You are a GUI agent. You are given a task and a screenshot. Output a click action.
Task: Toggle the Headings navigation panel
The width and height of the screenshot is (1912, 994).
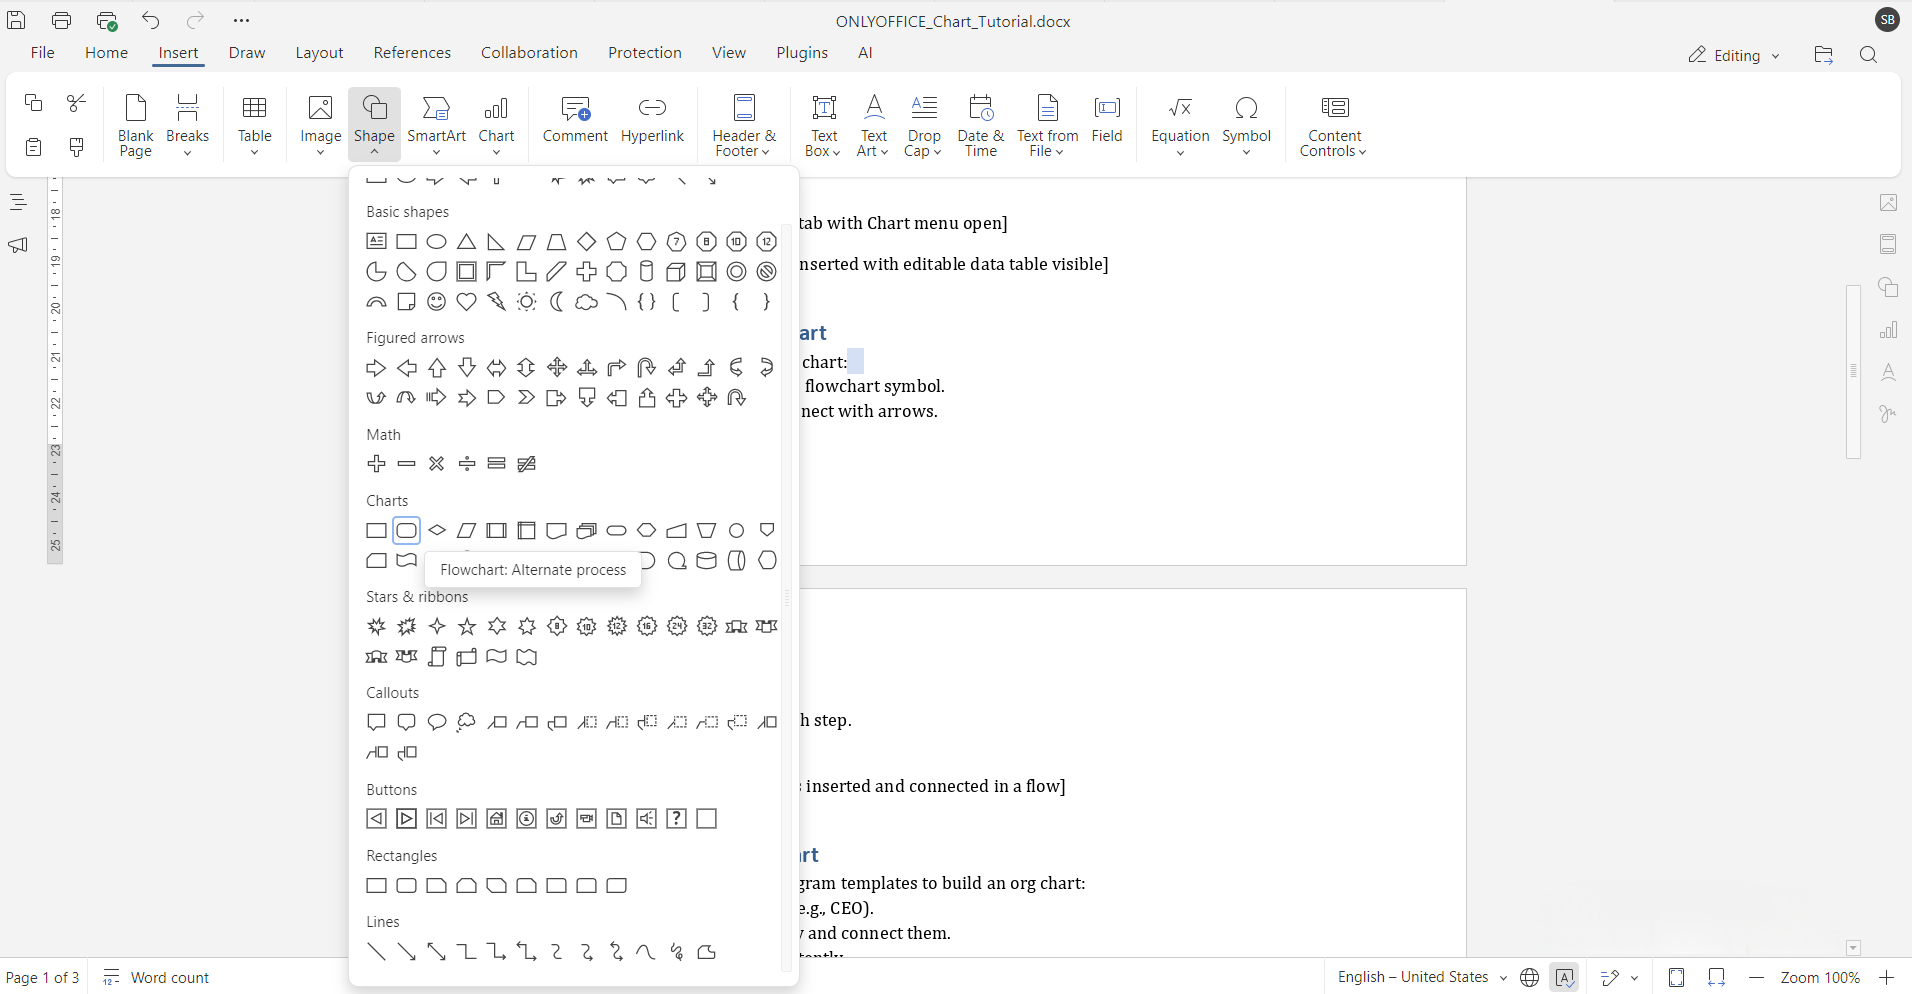(18, 203)
